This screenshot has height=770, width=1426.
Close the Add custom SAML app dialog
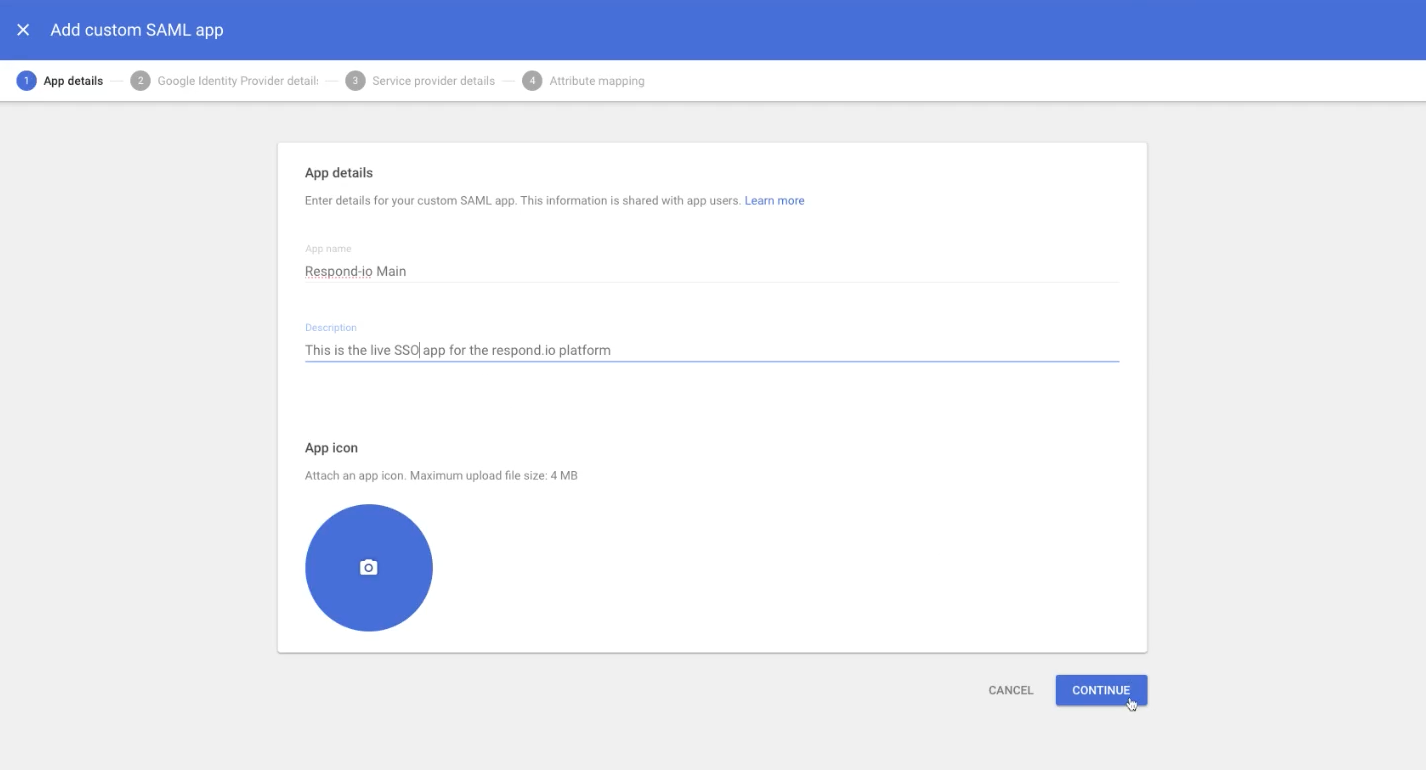click(23, 30)
